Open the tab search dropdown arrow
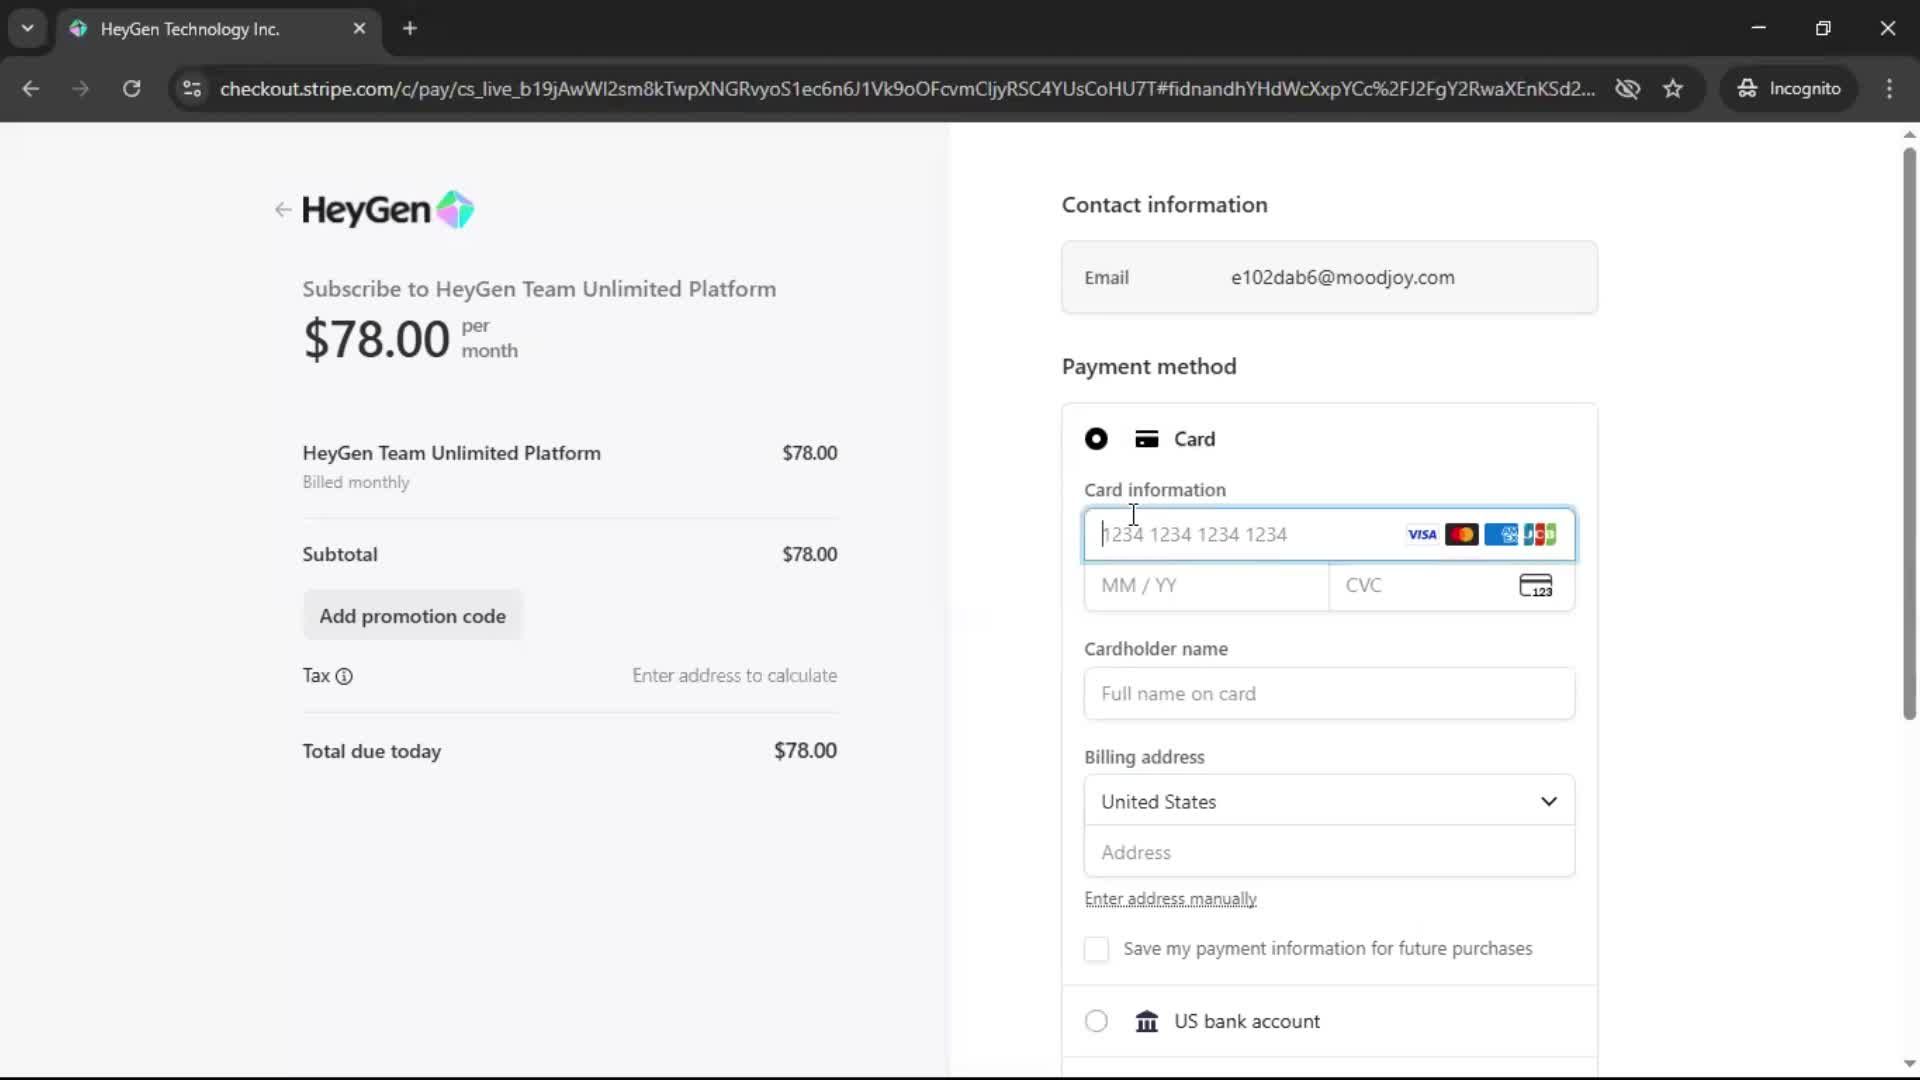The height and width of the screenshot is (1080, 1920). [x=28, y=28]
